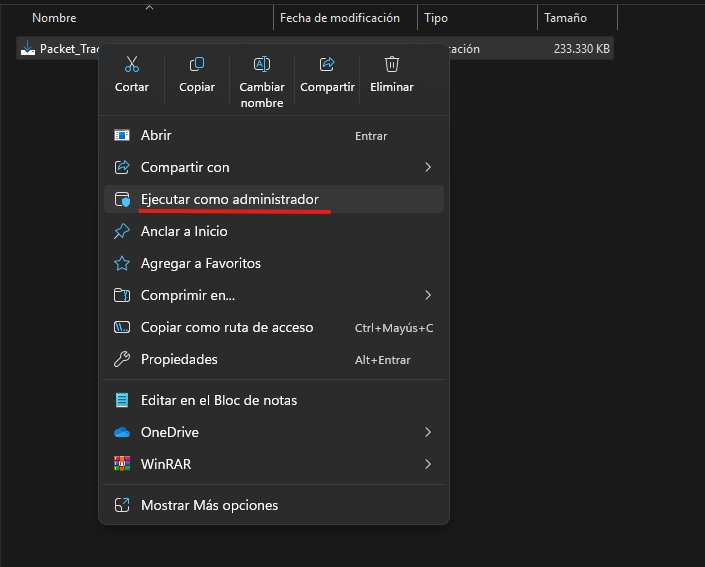Expand the Comprimir en submenu arrow
The image size is (705, 567).
click(x=428, y=295)
